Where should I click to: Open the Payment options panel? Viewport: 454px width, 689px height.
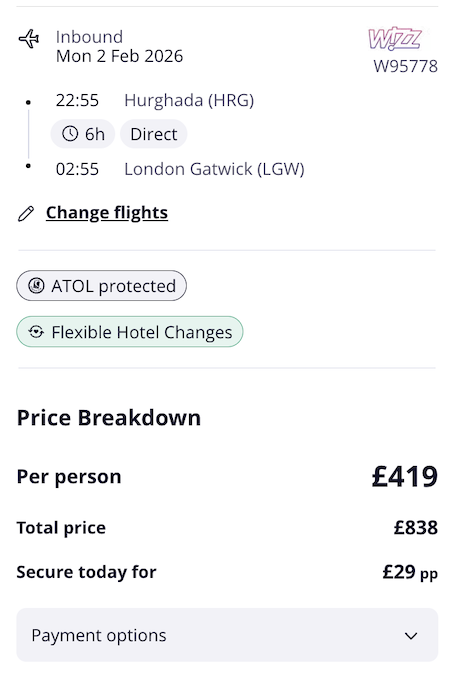click(x=227, y=635)
